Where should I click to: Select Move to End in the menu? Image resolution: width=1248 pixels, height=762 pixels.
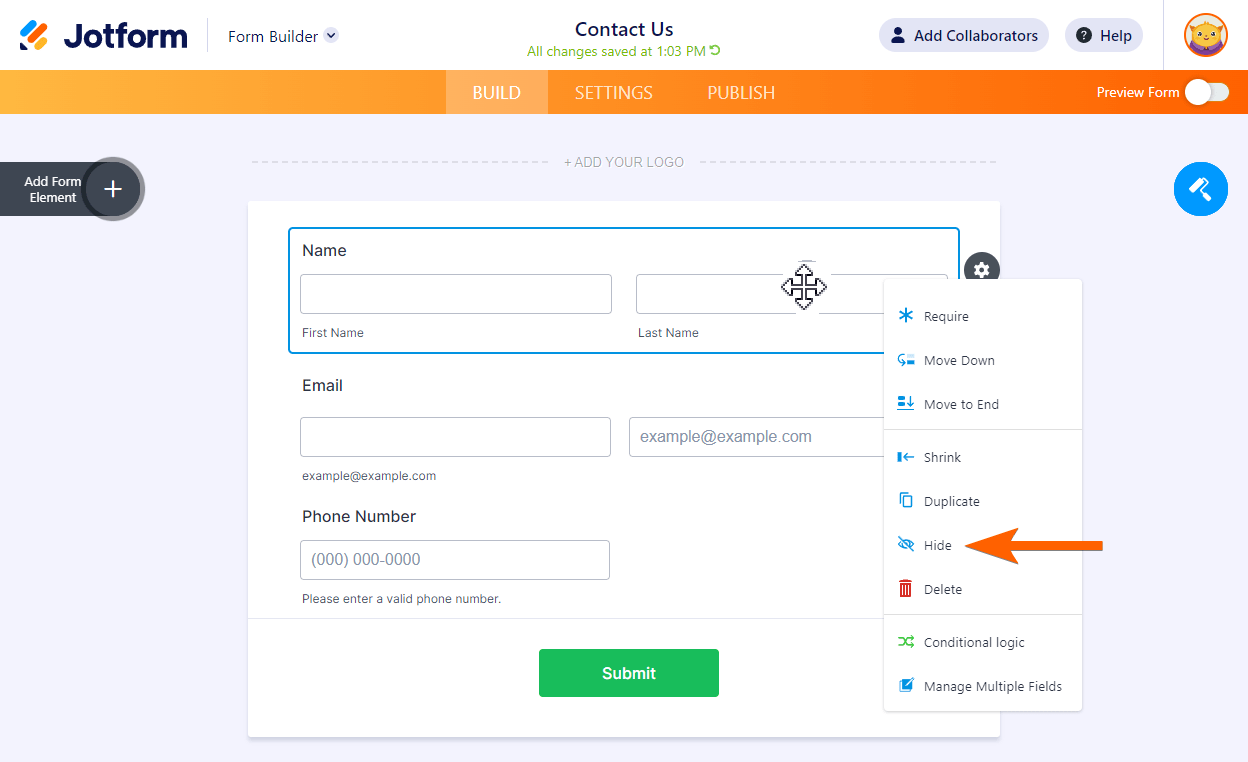(960, 404)
